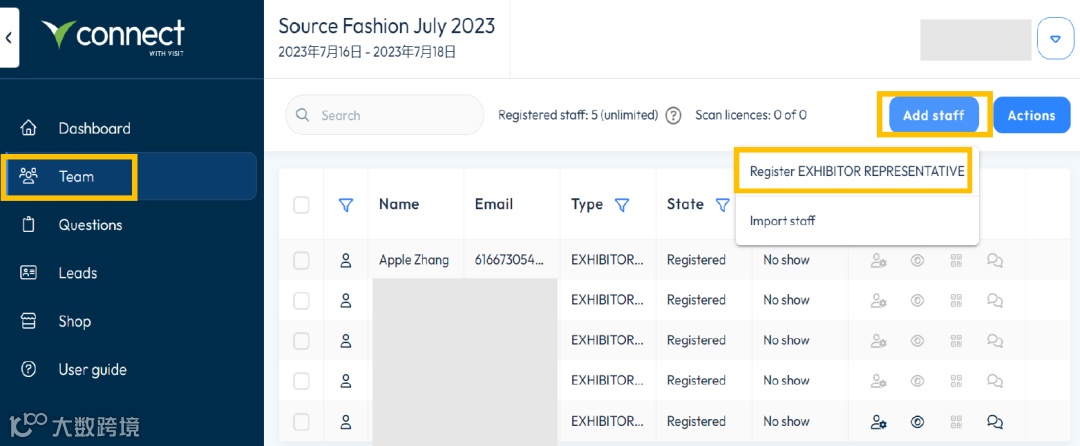1080x446 pixels.
Task: Tick the select-all checkbox in the table header
Action: (301, 205)
